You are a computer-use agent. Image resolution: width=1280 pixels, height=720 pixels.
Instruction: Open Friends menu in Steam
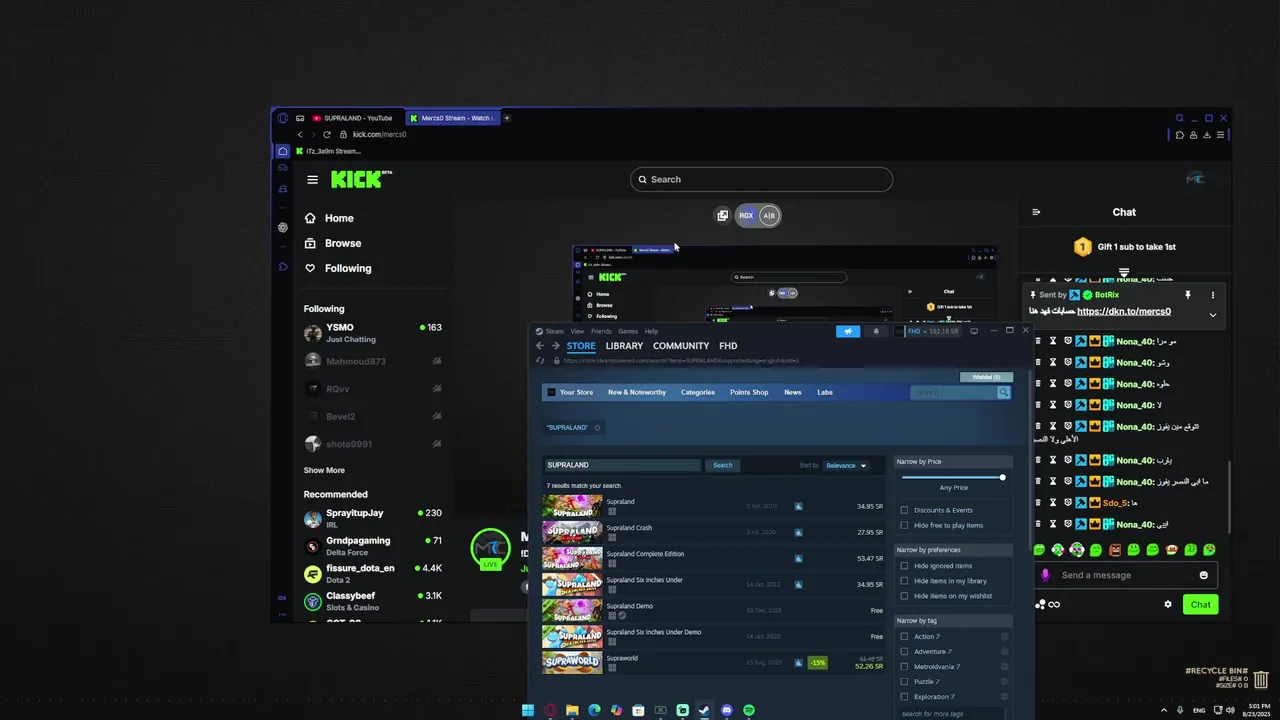coord(601,331)
